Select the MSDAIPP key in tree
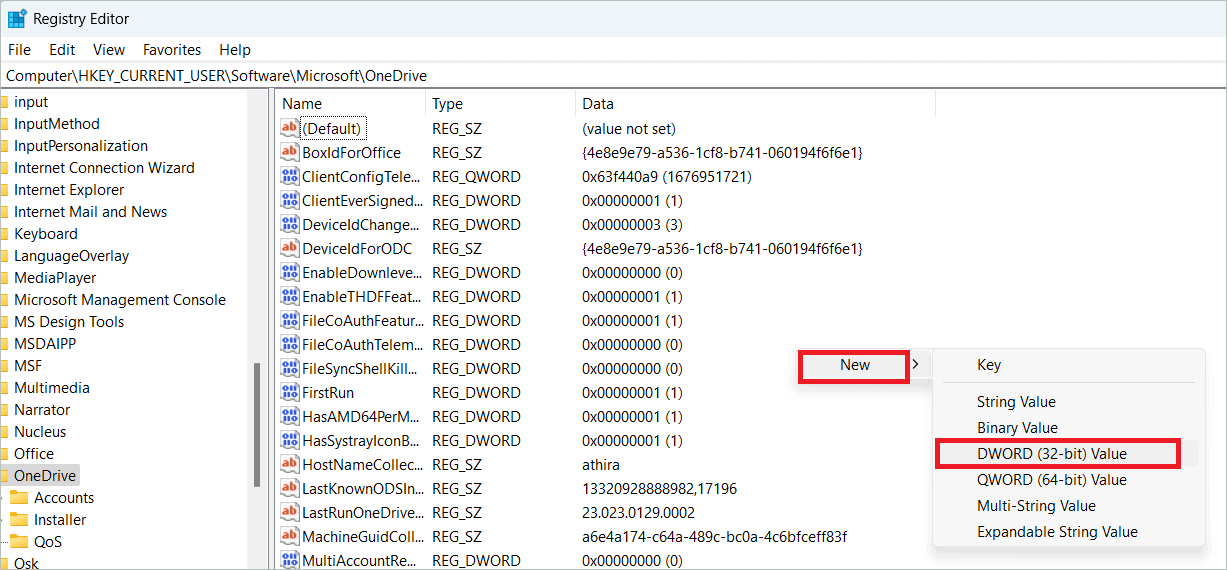Screen dimensions: 1227x570 (x=45, y=343)
